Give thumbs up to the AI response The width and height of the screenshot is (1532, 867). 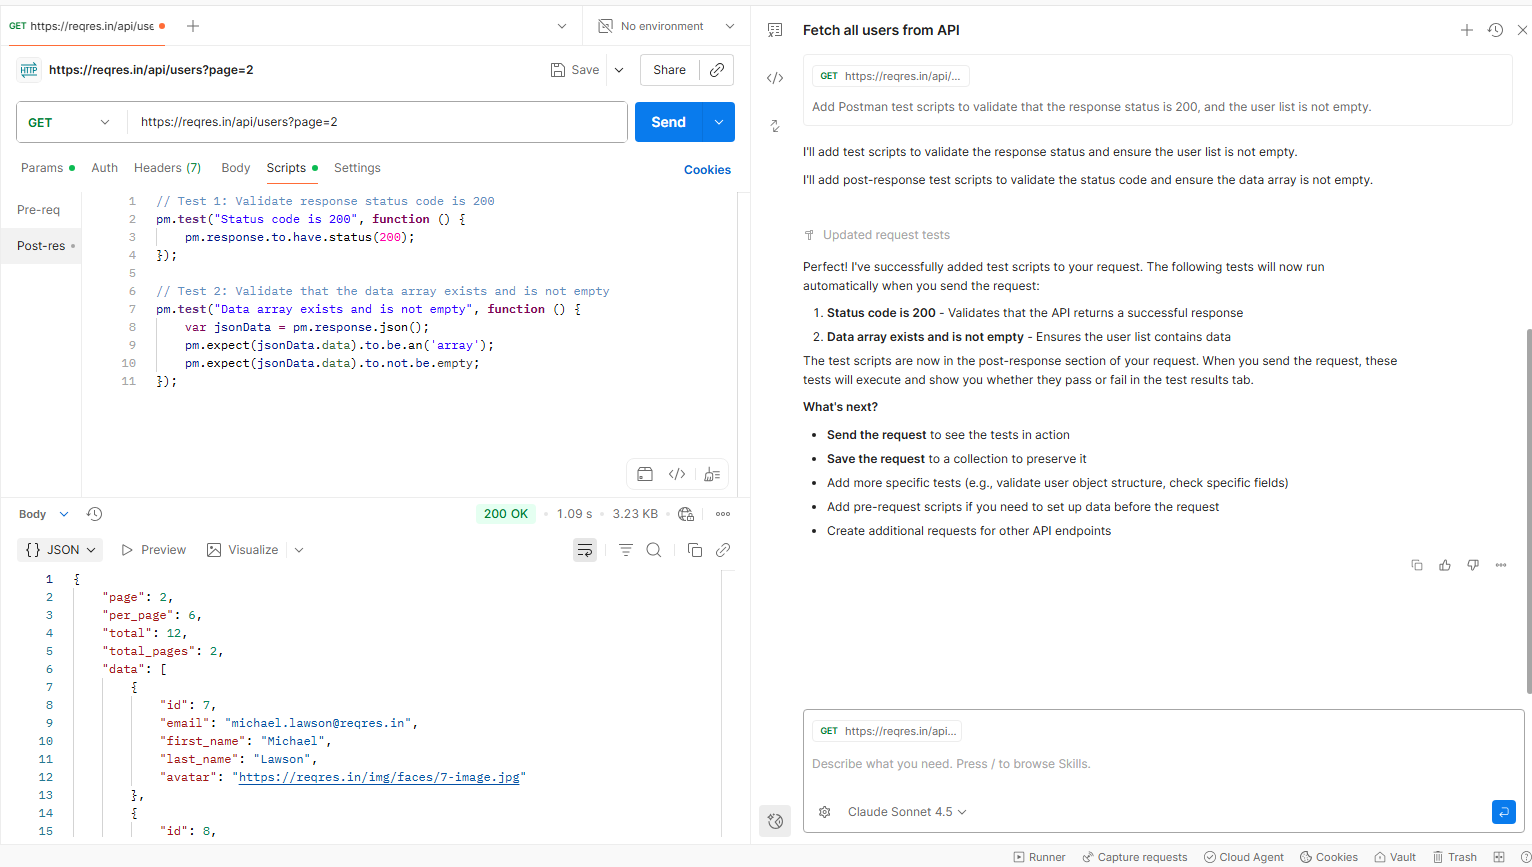pos(1445,565)
